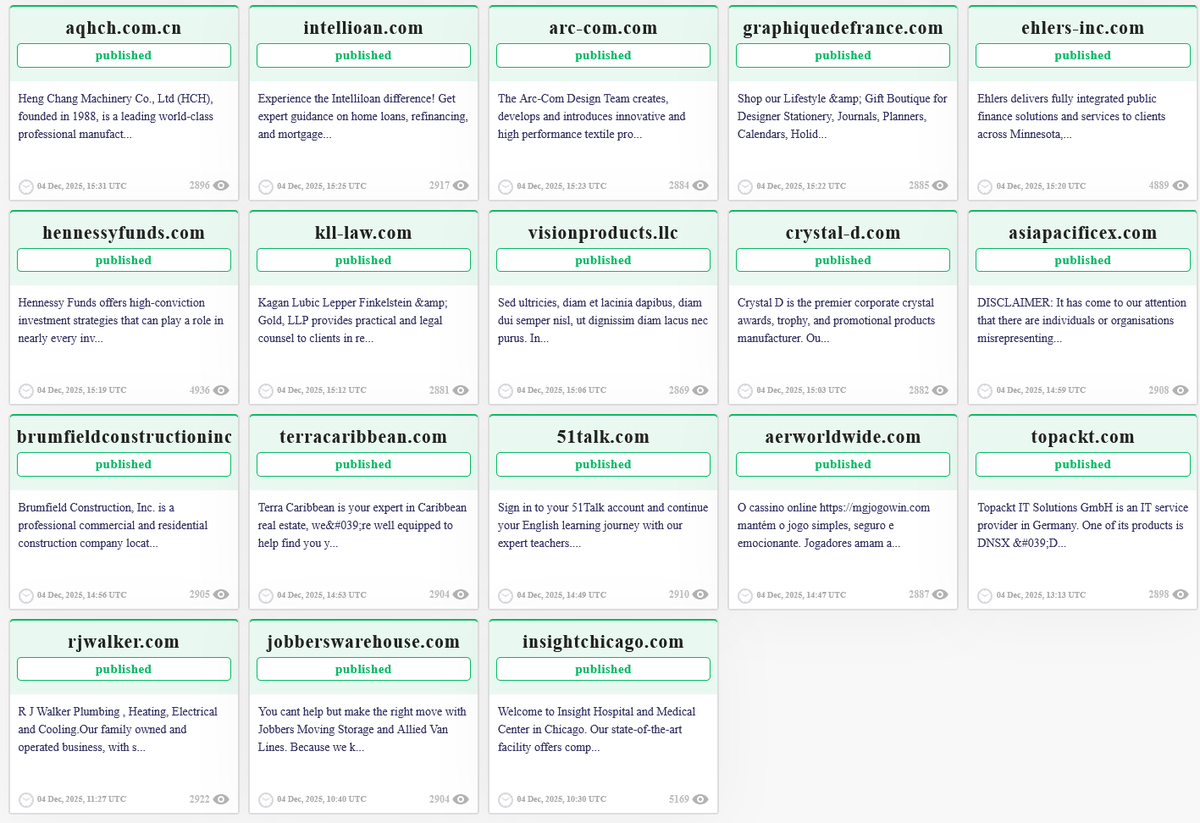Click published badge under jobberswarehouse.com
This screenshot has width=1200, height=823.
click(x=364, y=669)
